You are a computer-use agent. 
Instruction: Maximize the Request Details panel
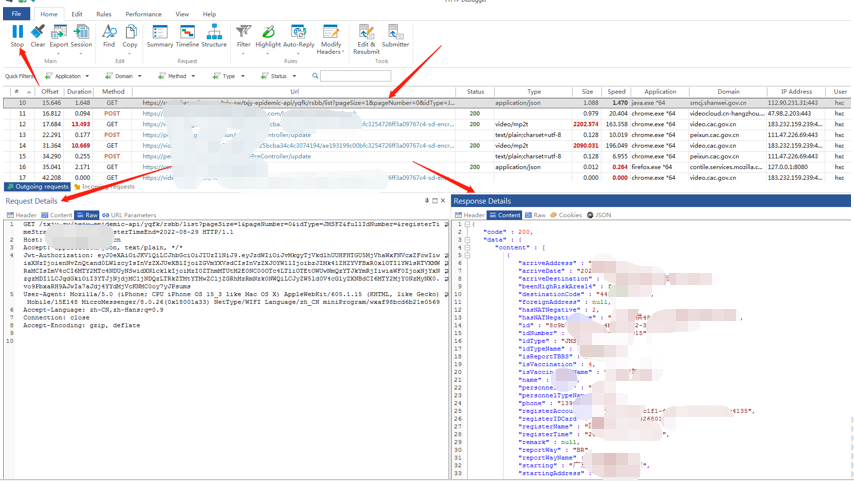click(x=435, y=200)
